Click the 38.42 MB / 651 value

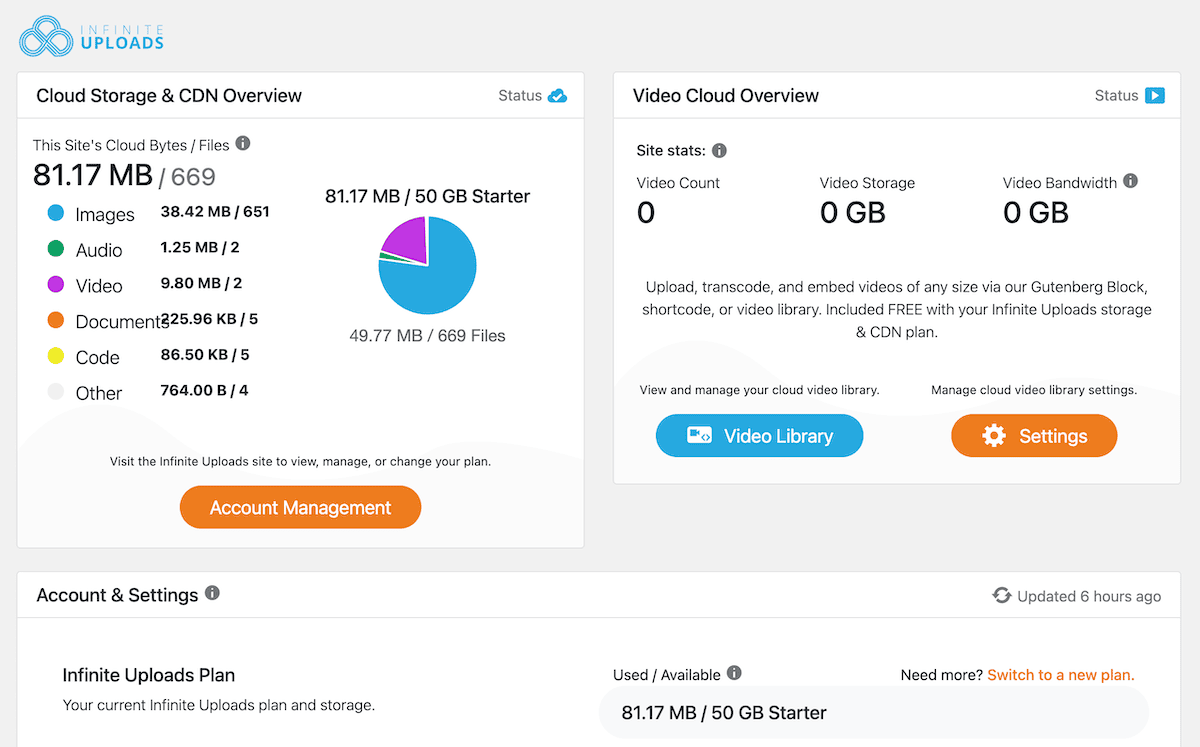[x=215, y=212]
